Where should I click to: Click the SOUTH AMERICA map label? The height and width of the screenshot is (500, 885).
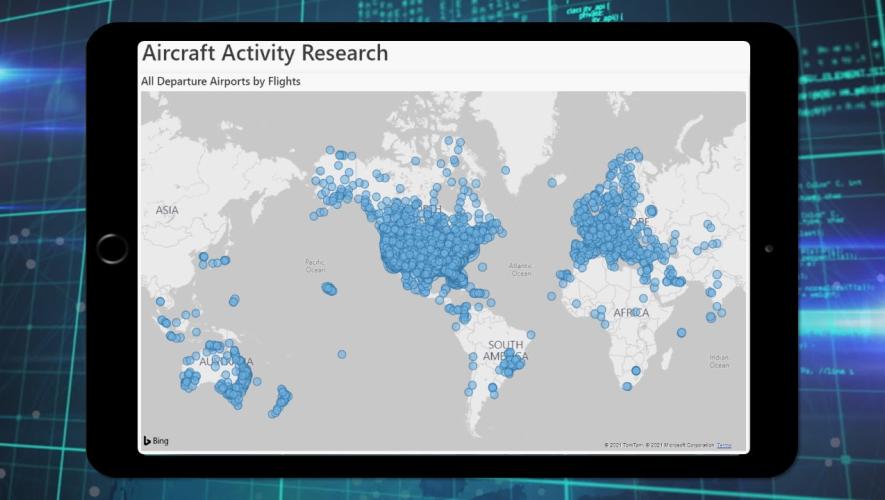[505, 351]
